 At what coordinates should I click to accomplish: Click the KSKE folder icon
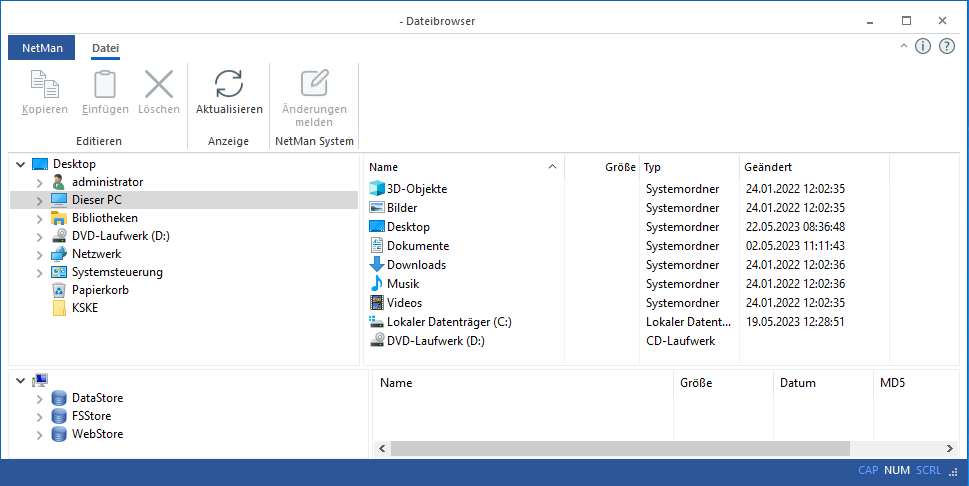point(59,308)
